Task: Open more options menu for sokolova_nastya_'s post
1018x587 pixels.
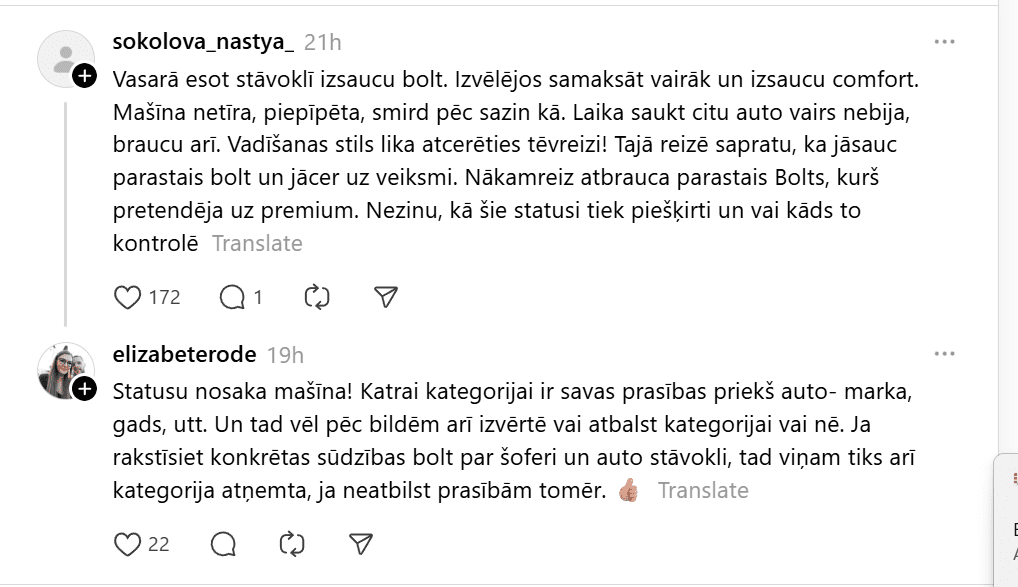Action: tap(944, 42)
